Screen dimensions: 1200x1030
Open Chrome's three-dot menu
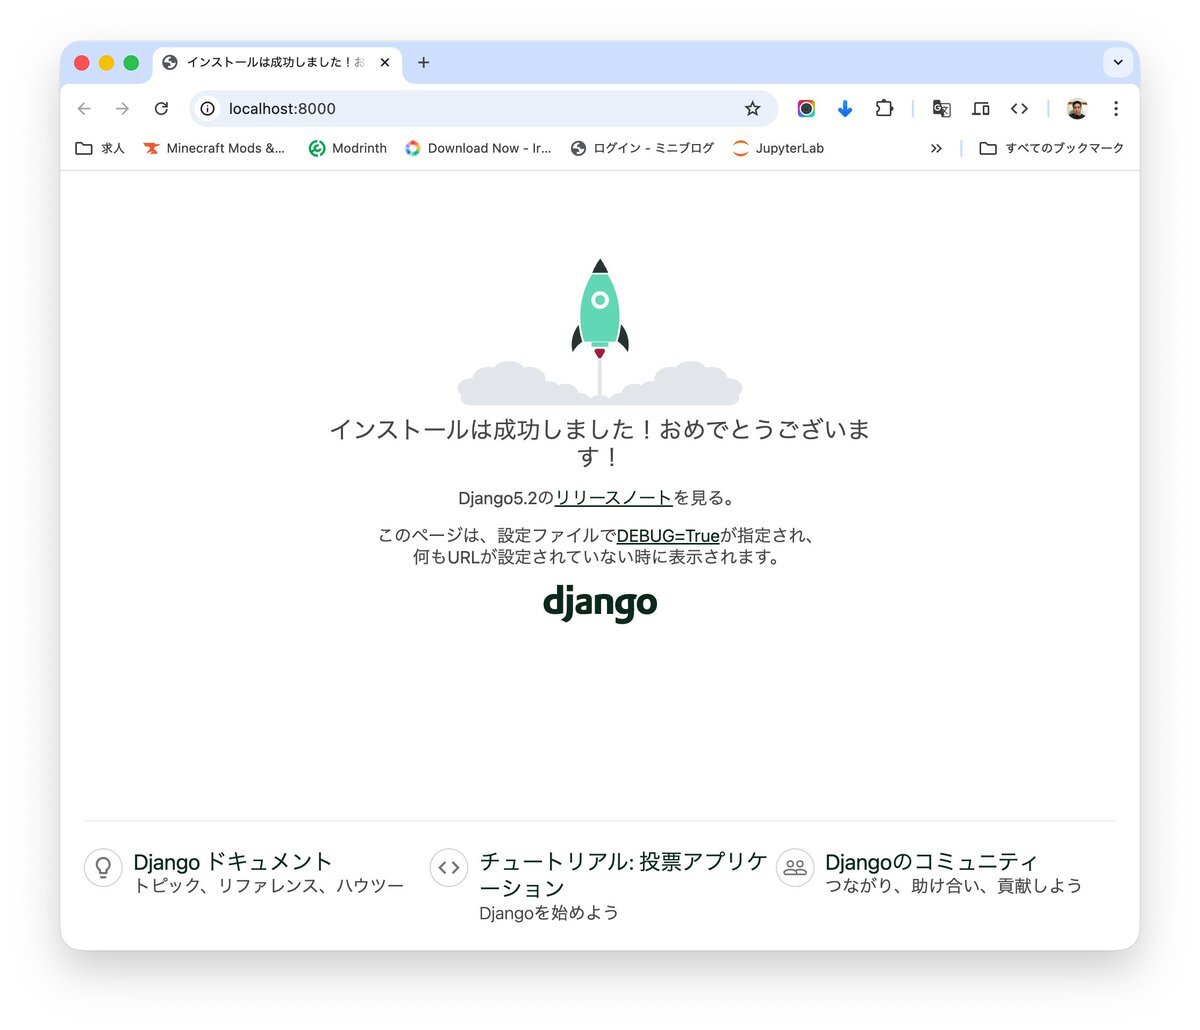point(1116,108)
